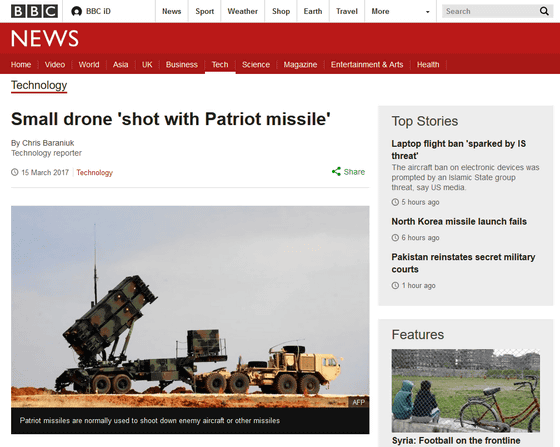
Task: Go to the Magazine section
Action: [300, 65]
